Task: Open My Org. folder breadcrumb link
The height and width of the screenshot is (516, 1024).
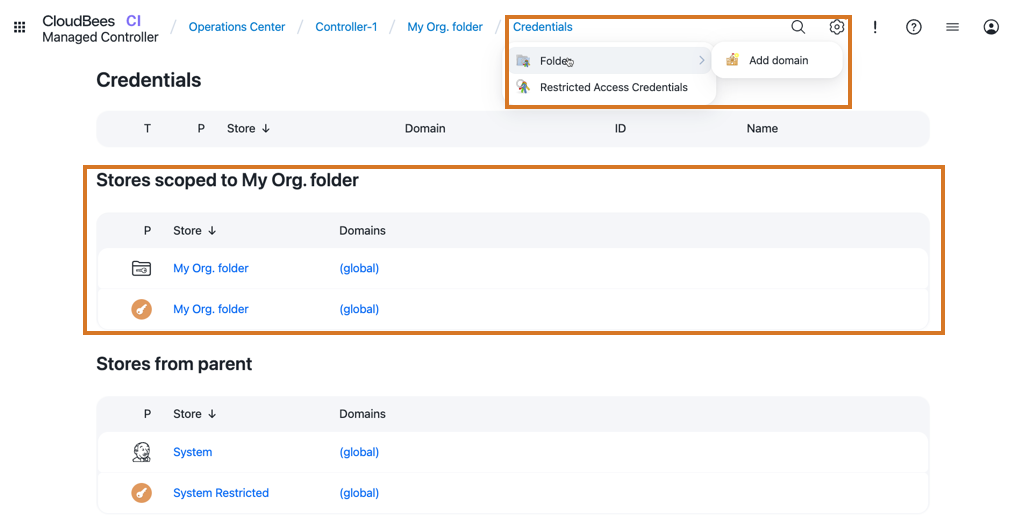Action: tap(445, 27)
